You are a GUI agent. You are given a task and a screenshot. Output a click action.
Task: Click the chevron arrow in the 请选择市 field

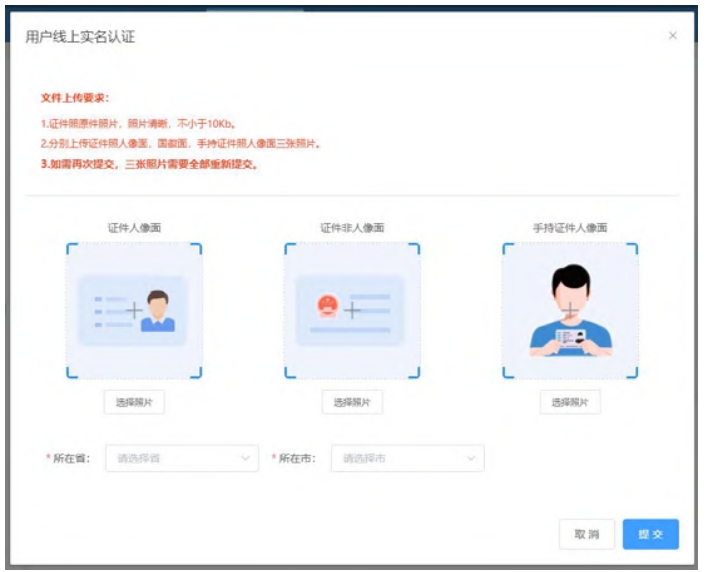[471, 459]
